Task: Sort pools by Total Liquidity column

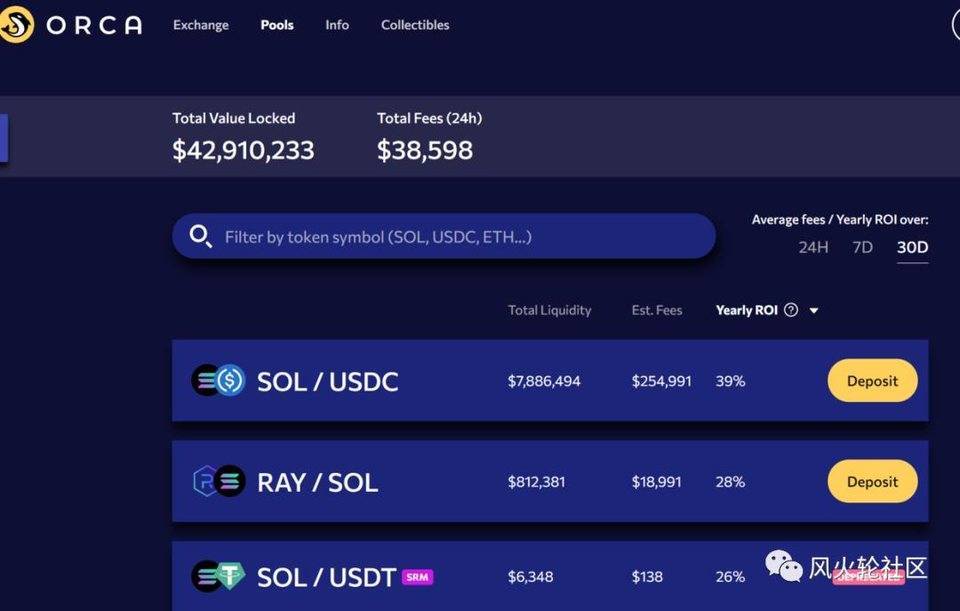Action: [x=549, y=310]
